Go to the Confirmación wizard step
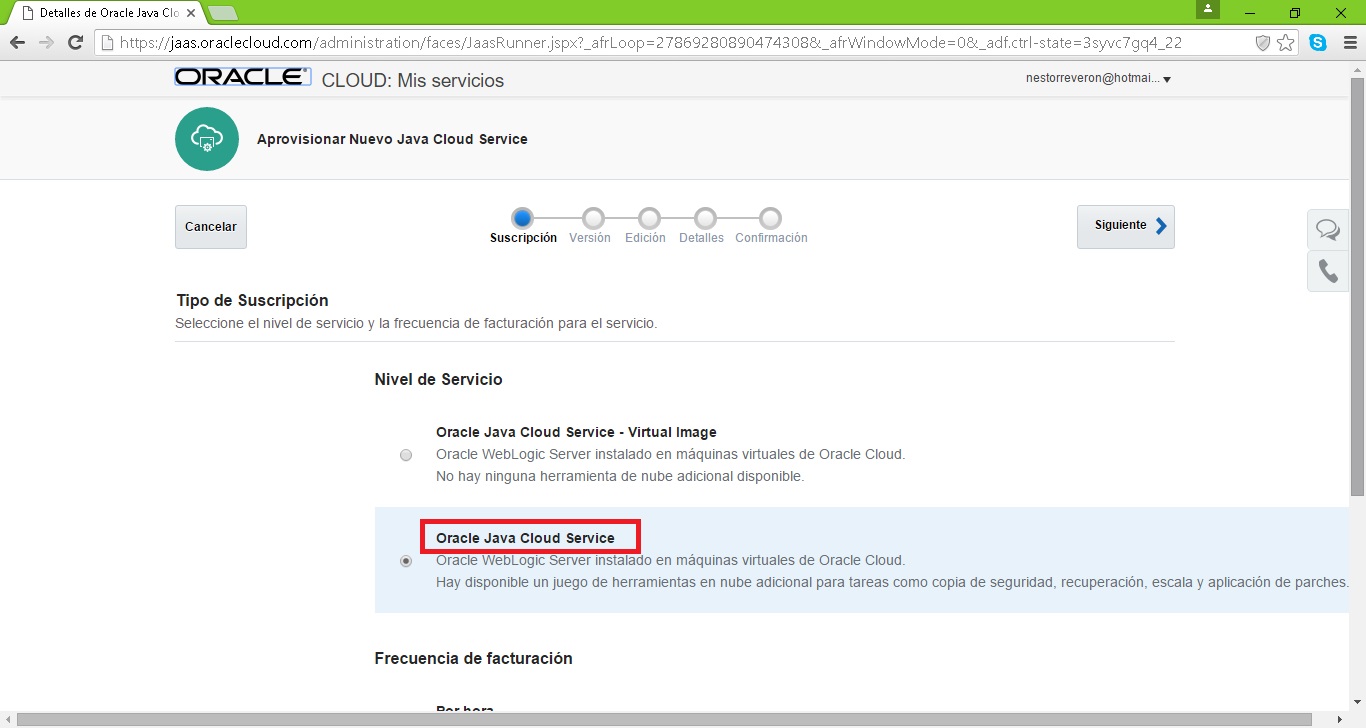 (x=770, y=218)
